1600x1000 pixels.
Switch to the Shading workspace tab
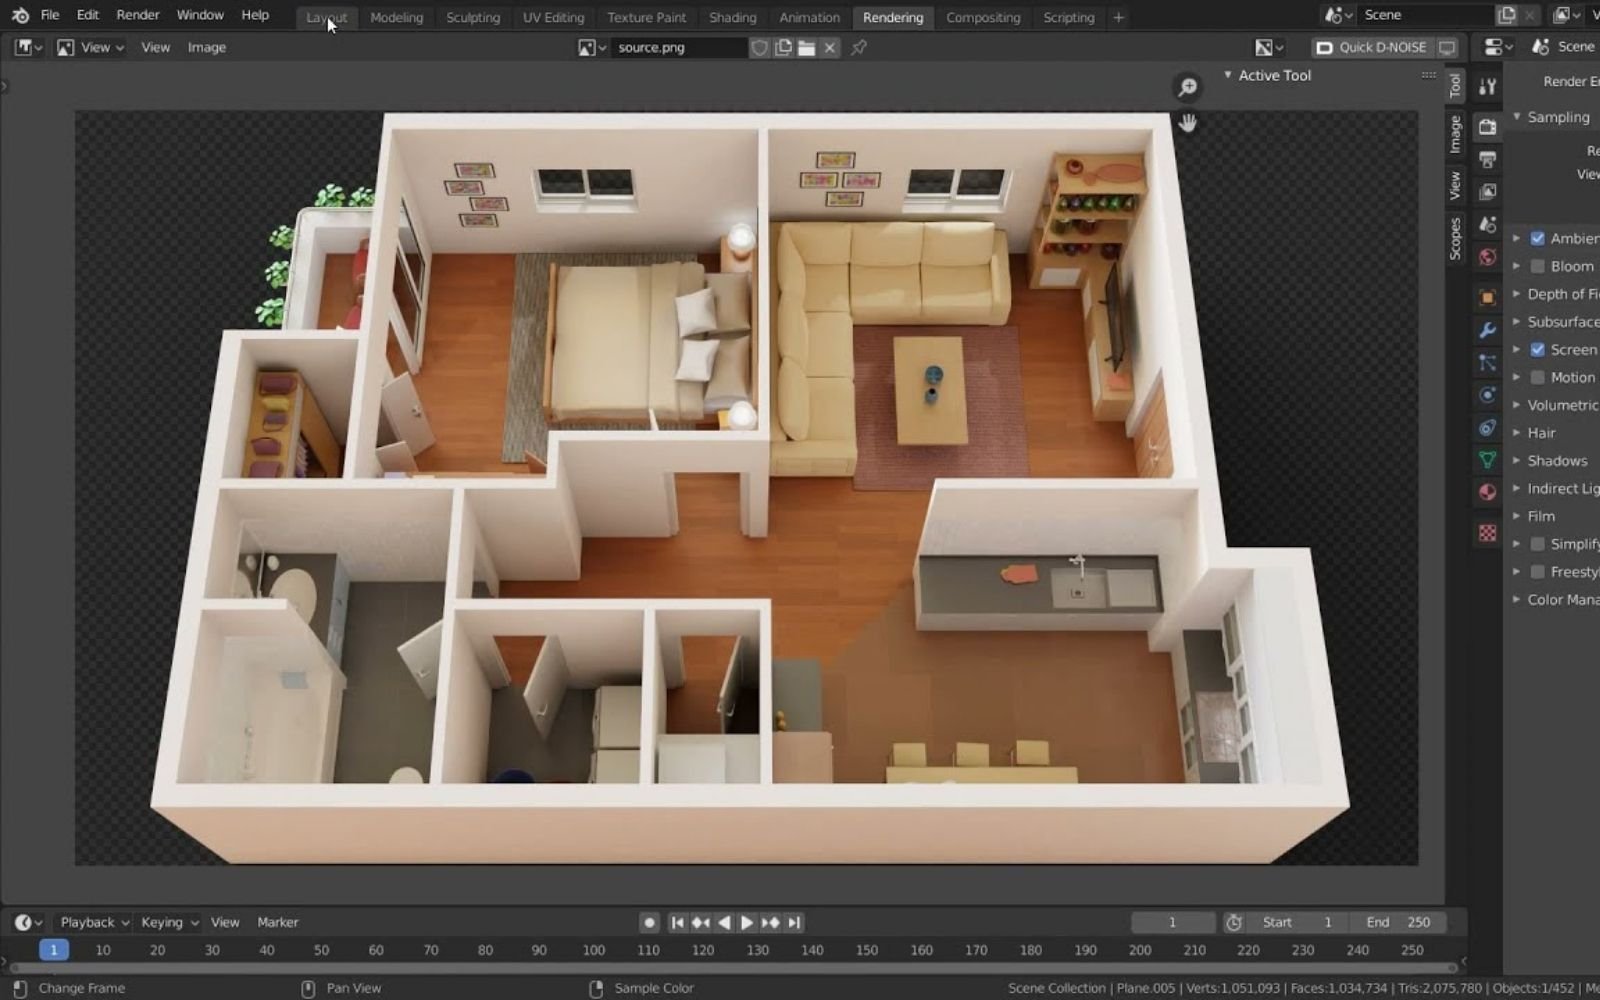point(732,17)
